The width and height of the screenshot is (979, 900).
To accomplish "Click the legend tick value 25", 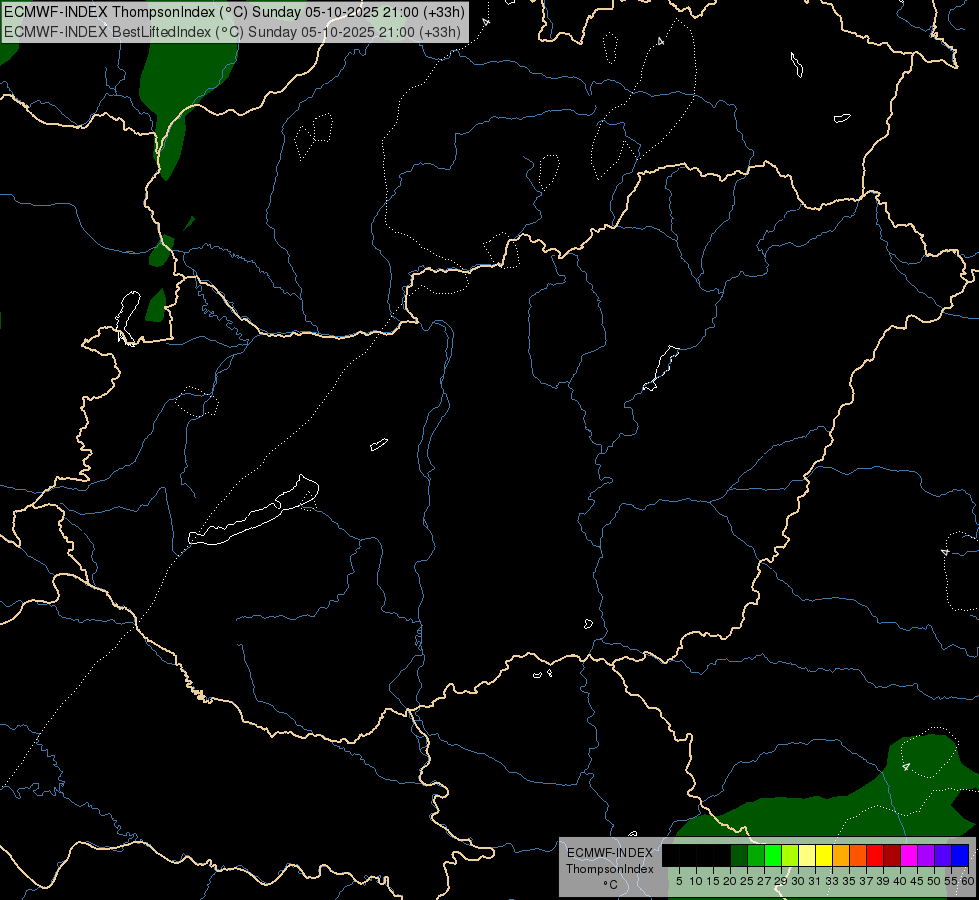I will (x=747, y=881).
